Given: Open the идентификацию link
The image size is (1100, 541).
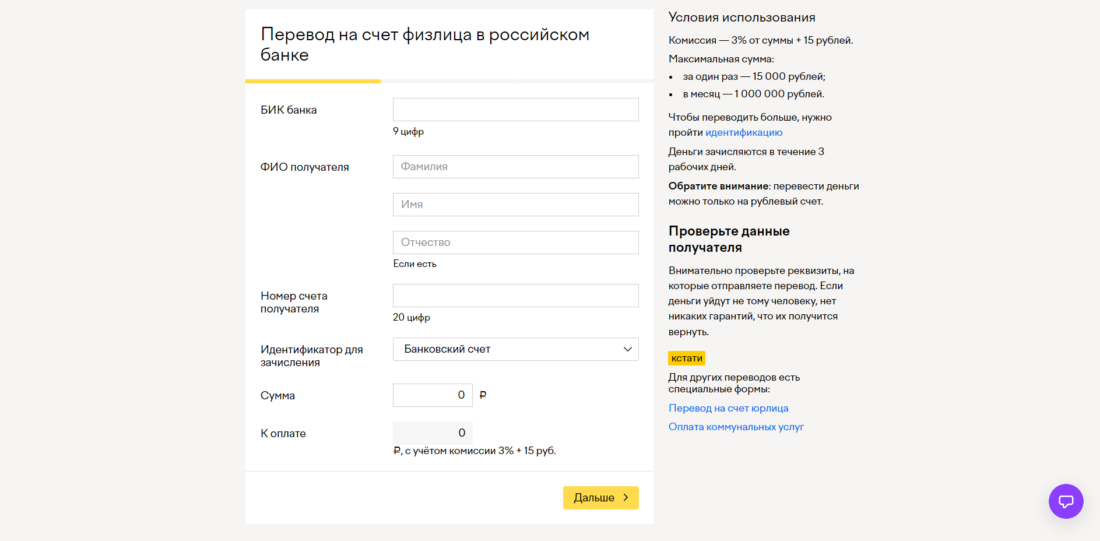Looking at the screenshot, I should point(743,132).
